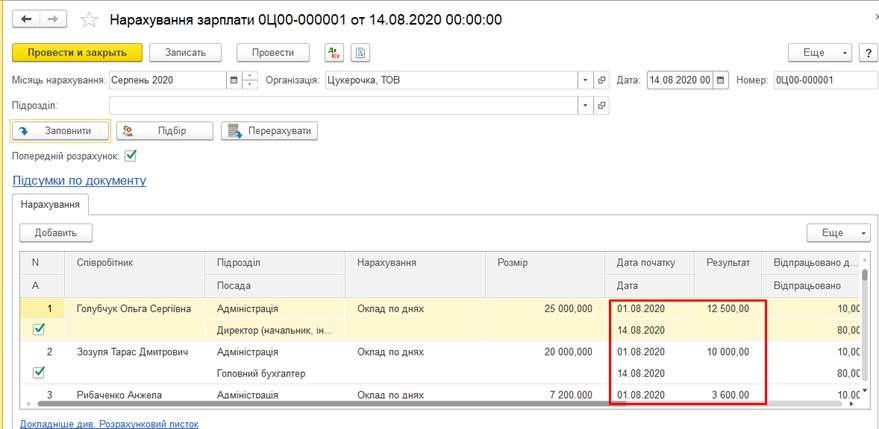Click the back navigation arrow

point(26,20)
